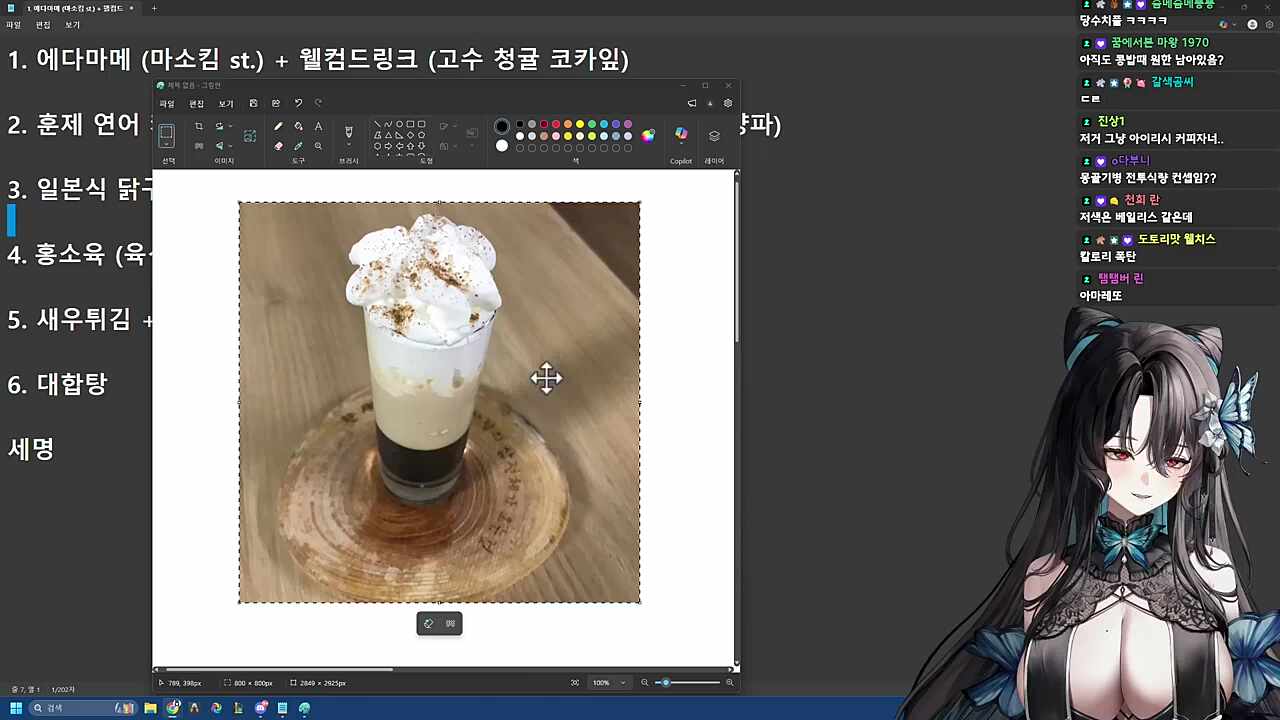
Task: Open Paint's View (보기) menu
Action: click(x=226, y=104)
